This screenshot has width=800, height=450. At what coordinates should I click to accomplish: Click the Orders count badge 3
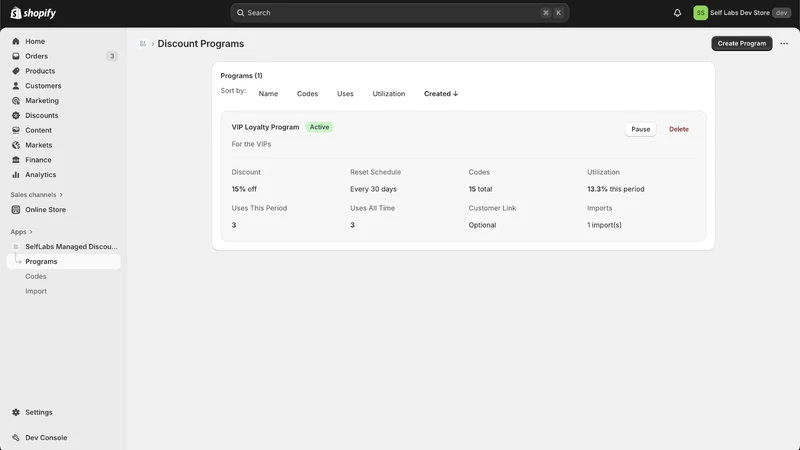click(112, 56)
